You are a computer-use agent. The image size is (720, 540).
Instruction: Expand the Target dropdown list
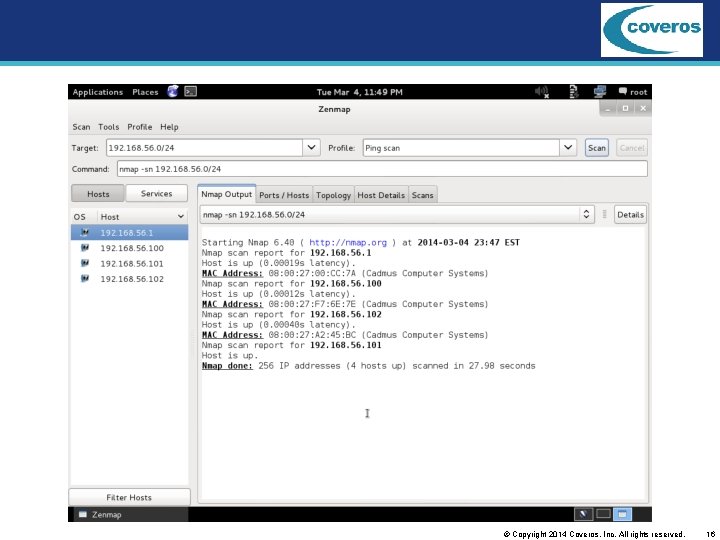click(311, 147)
